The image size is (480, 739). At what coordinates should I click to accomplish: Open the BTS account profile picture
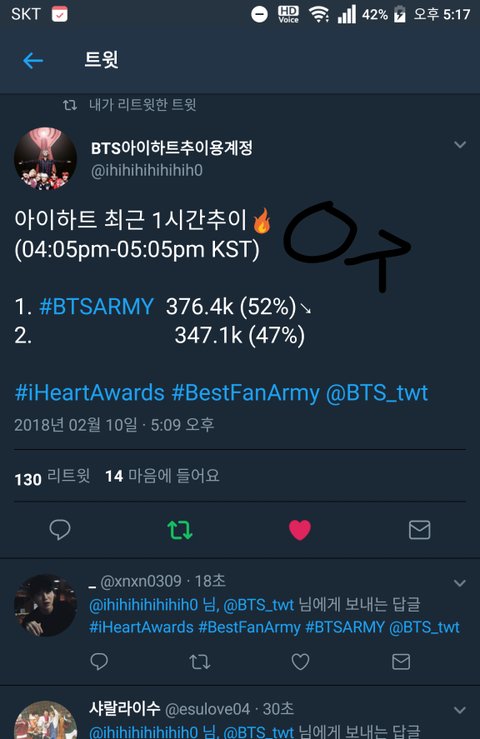(45, 158)
